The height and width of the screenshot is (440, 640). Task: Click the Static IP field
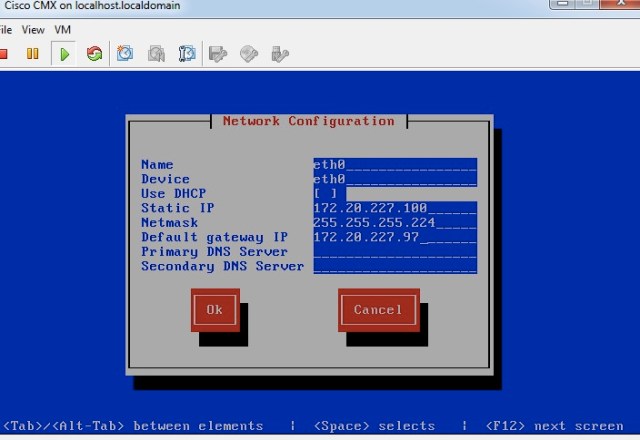394,208
